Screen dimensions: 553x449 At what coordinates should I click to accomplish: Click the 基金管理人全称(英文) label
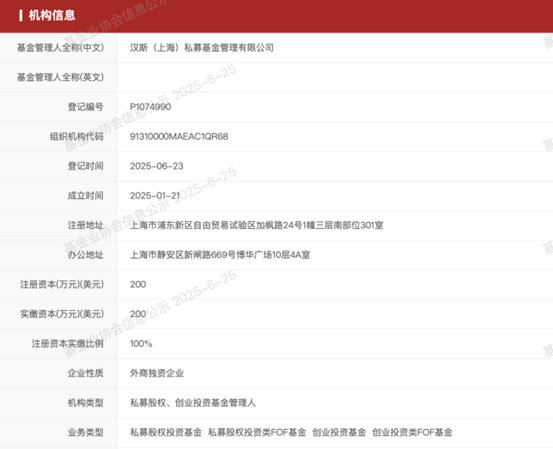[60, 77]
